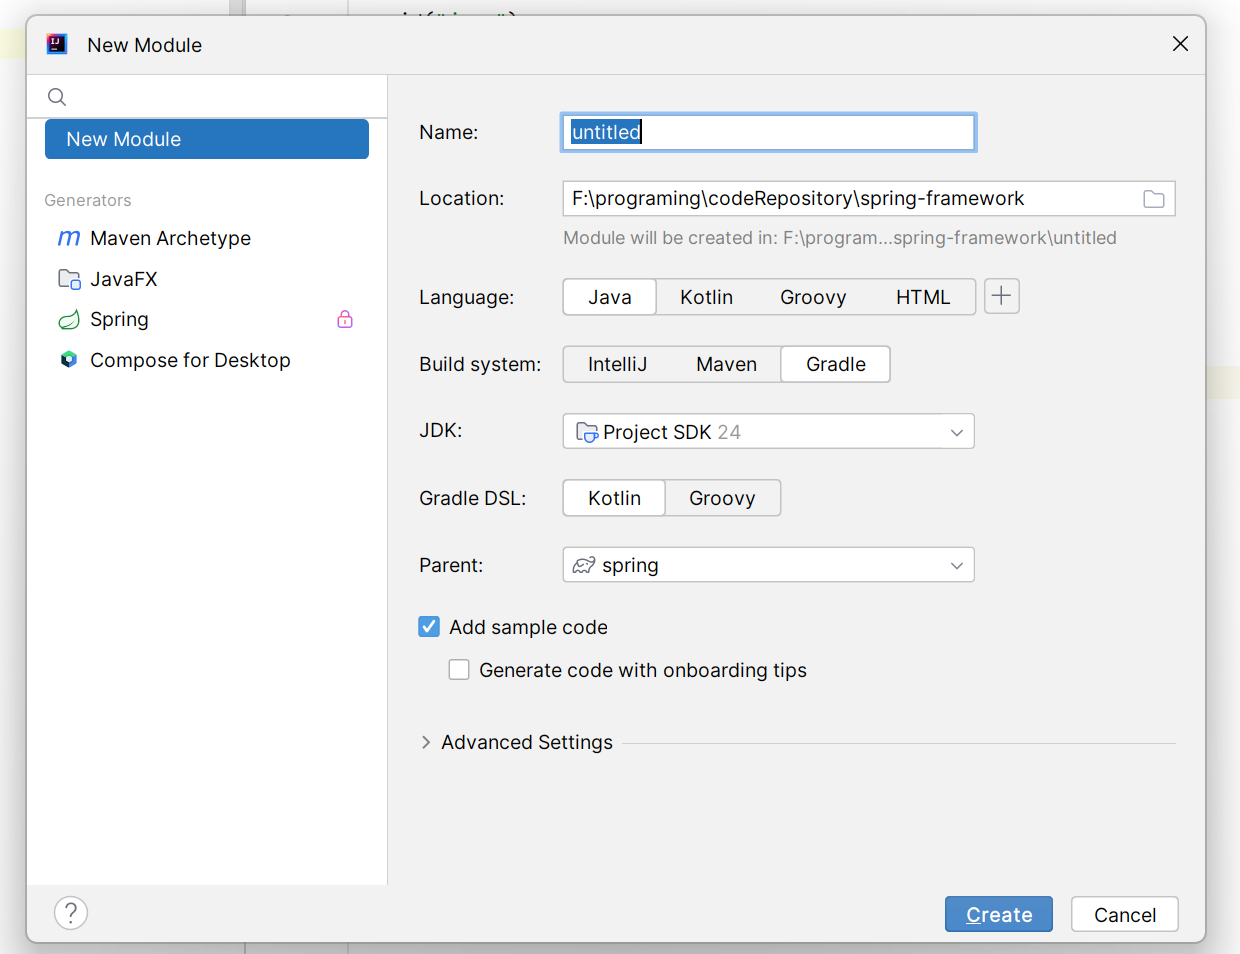The width and height of the screenshot is (1240, 954).
Task: Select Kotlin as the language
Action: (707, 297)
